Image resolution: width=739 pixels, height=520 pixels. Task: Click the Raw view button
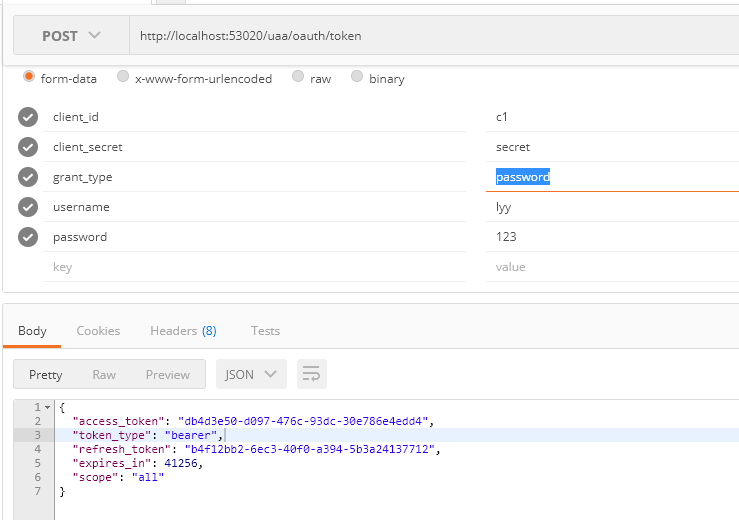click(104, 374)
